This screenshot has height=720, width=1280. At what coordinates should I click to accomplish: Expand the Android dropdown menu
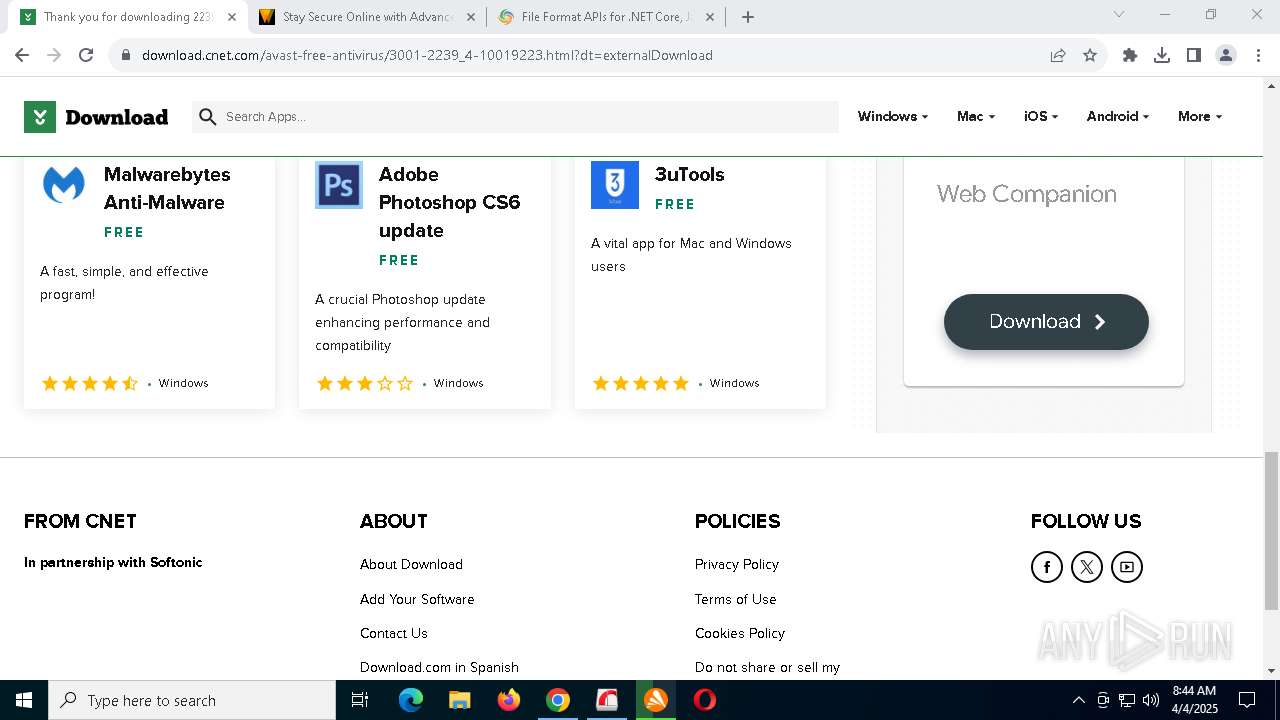pos(1118,117)
